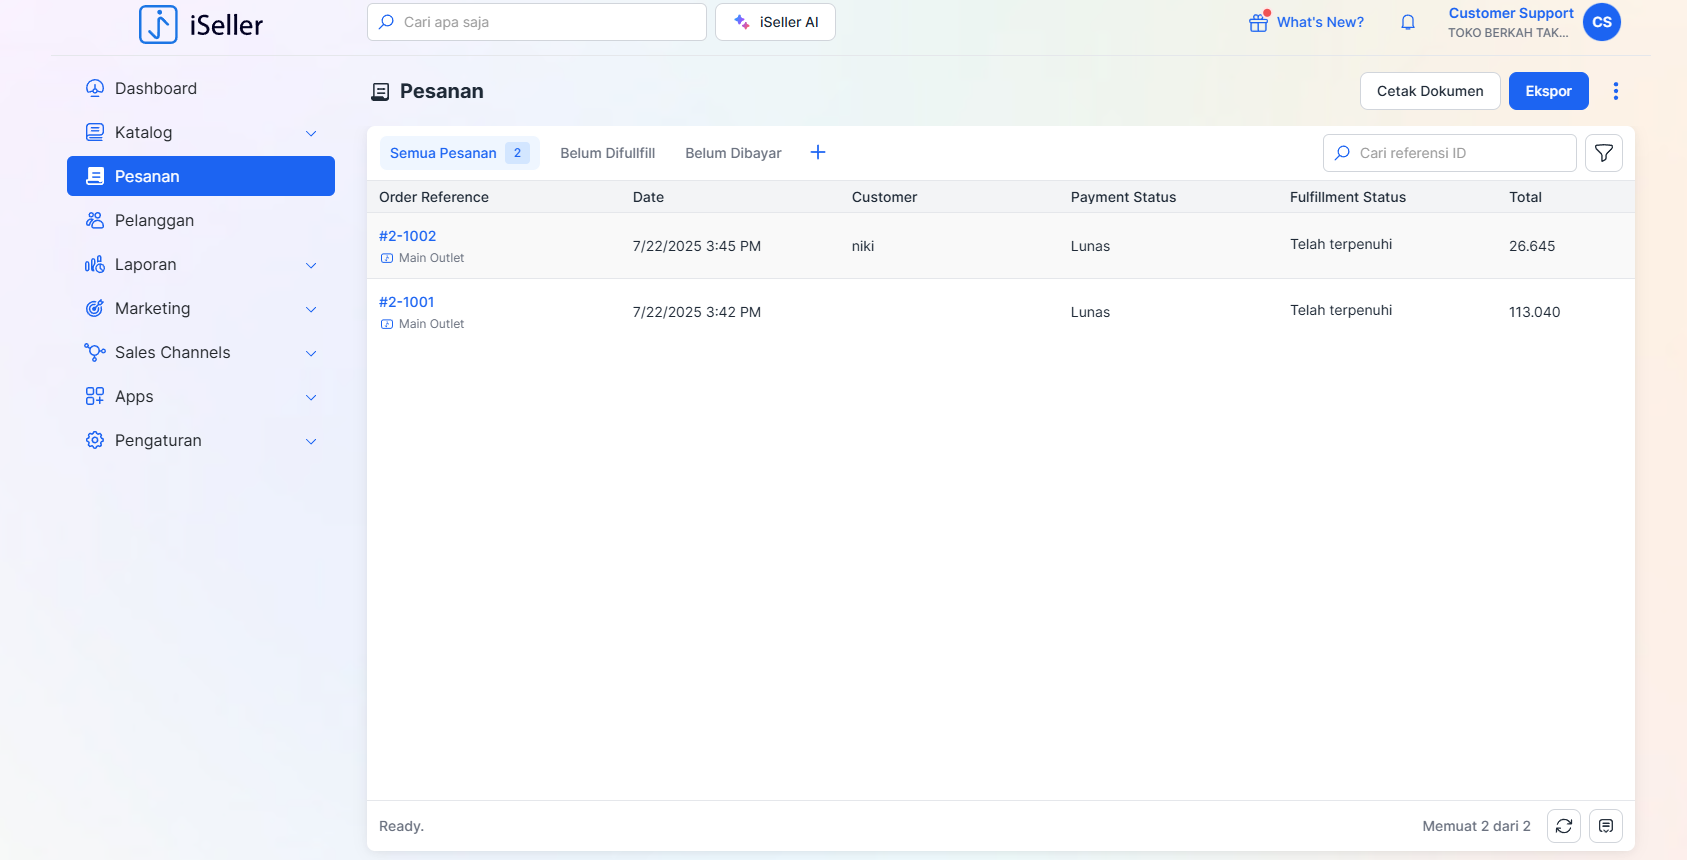Switch to Belum Difullfill tab

[x=607, y=153]
